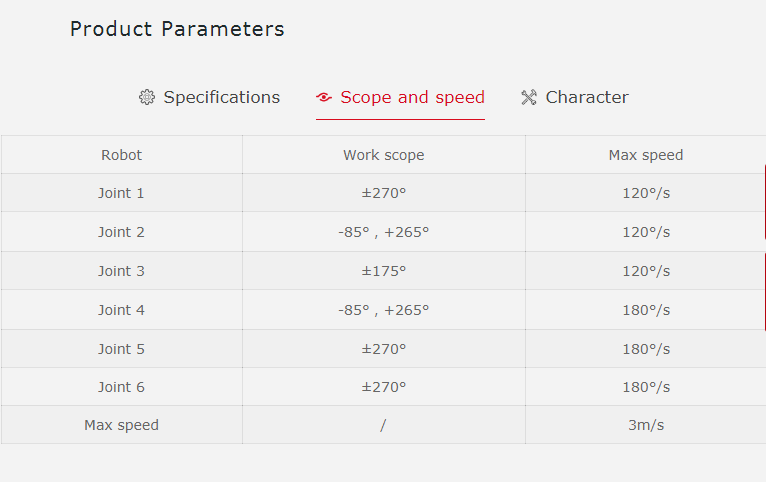Click the Robot column header
This screenshot has width=766, height=482.
coord(121,155)
